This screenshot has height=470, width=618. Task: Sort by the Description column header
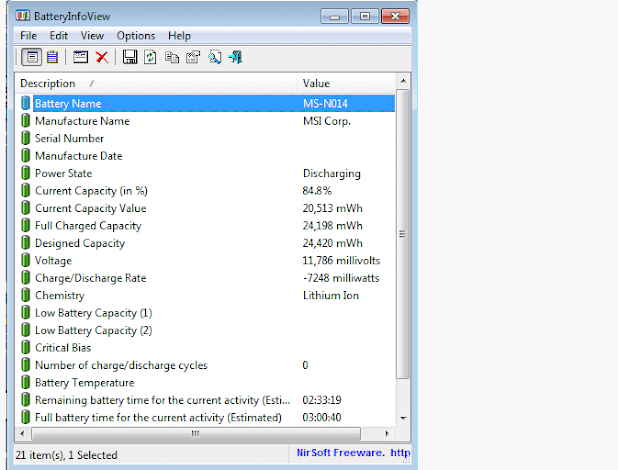pos(156,83)
